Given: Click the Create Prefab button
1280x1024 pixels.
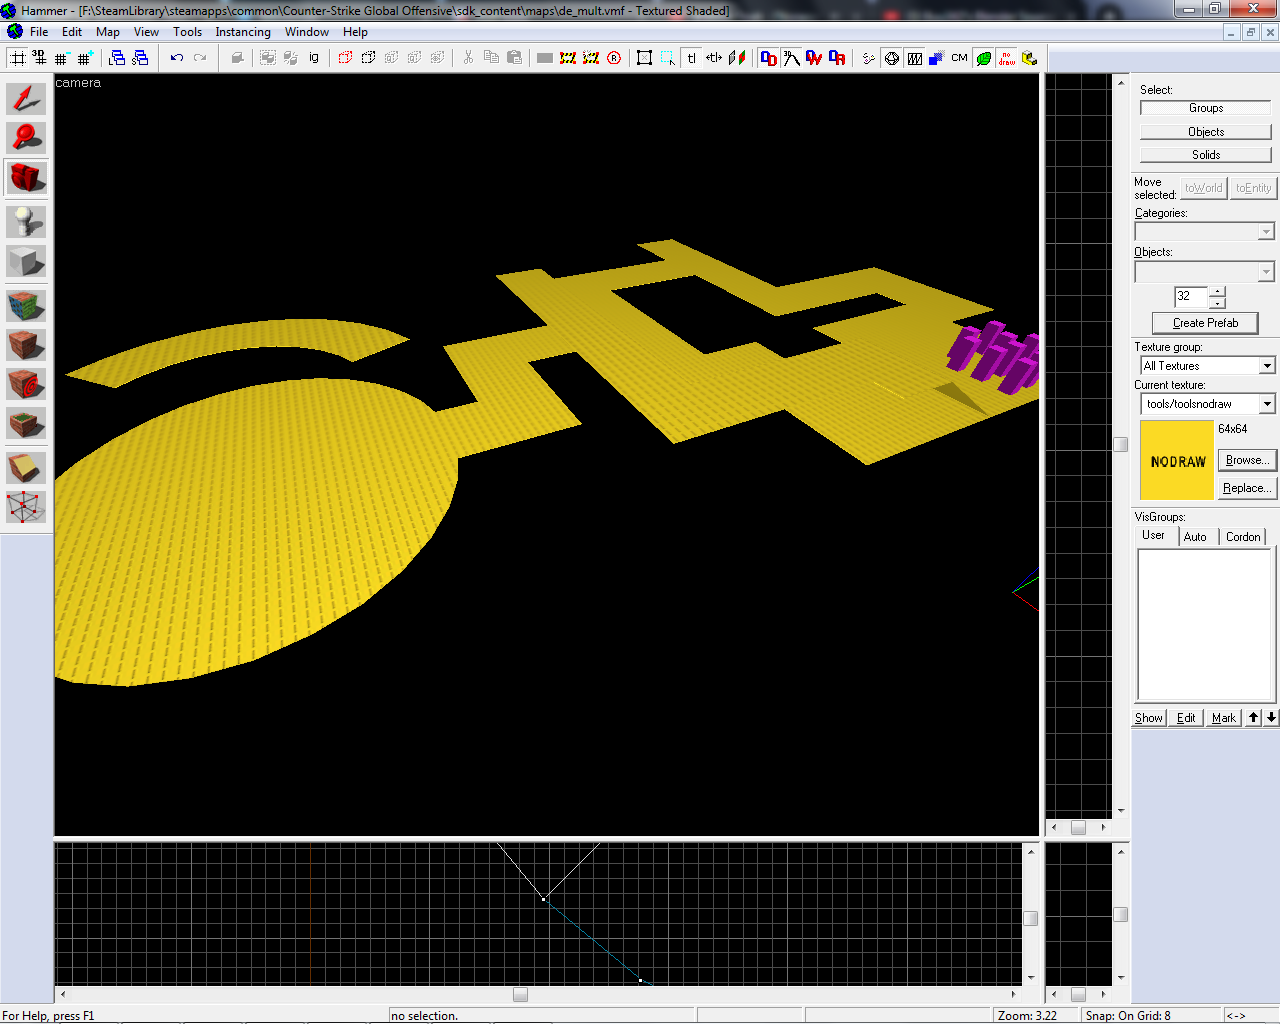Looking at the screenshot, I should tap(1205, 323).
